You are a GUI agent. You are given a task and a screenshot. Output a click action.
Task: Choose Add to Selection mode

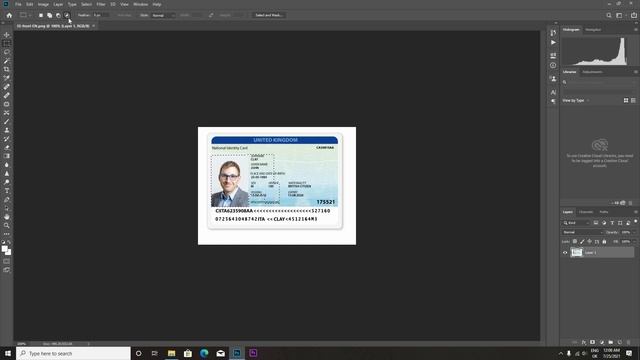click(x=49, y=15)
